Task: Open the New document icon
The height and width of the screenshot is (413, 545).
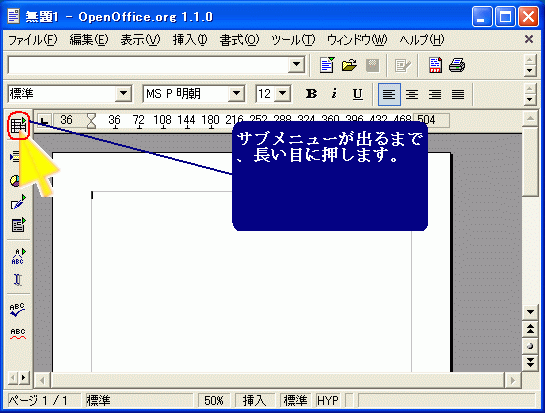Action: (x=327, y=65)
